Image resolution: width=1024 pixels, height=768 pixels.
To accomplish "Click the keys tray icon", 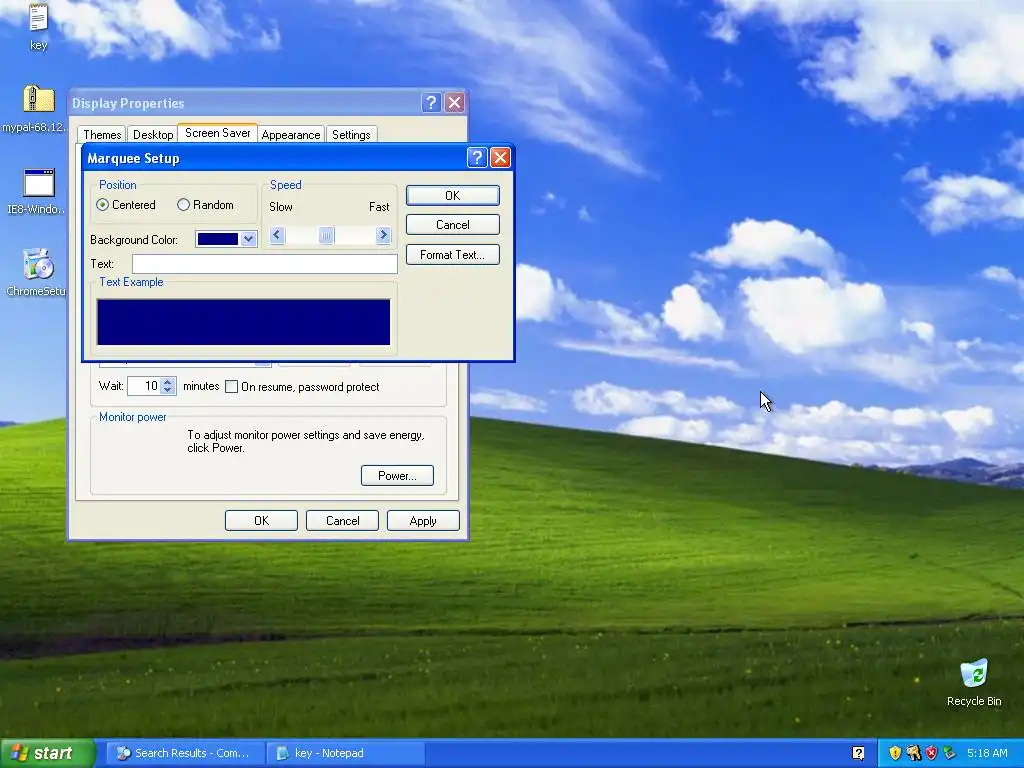I will (913, 753).
